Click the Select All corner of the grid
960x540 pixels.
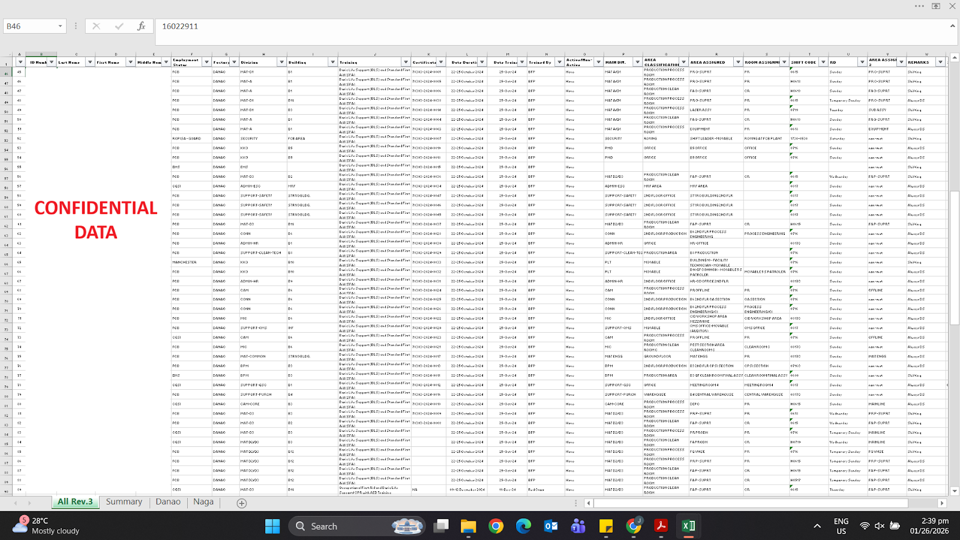pos(6,54)
